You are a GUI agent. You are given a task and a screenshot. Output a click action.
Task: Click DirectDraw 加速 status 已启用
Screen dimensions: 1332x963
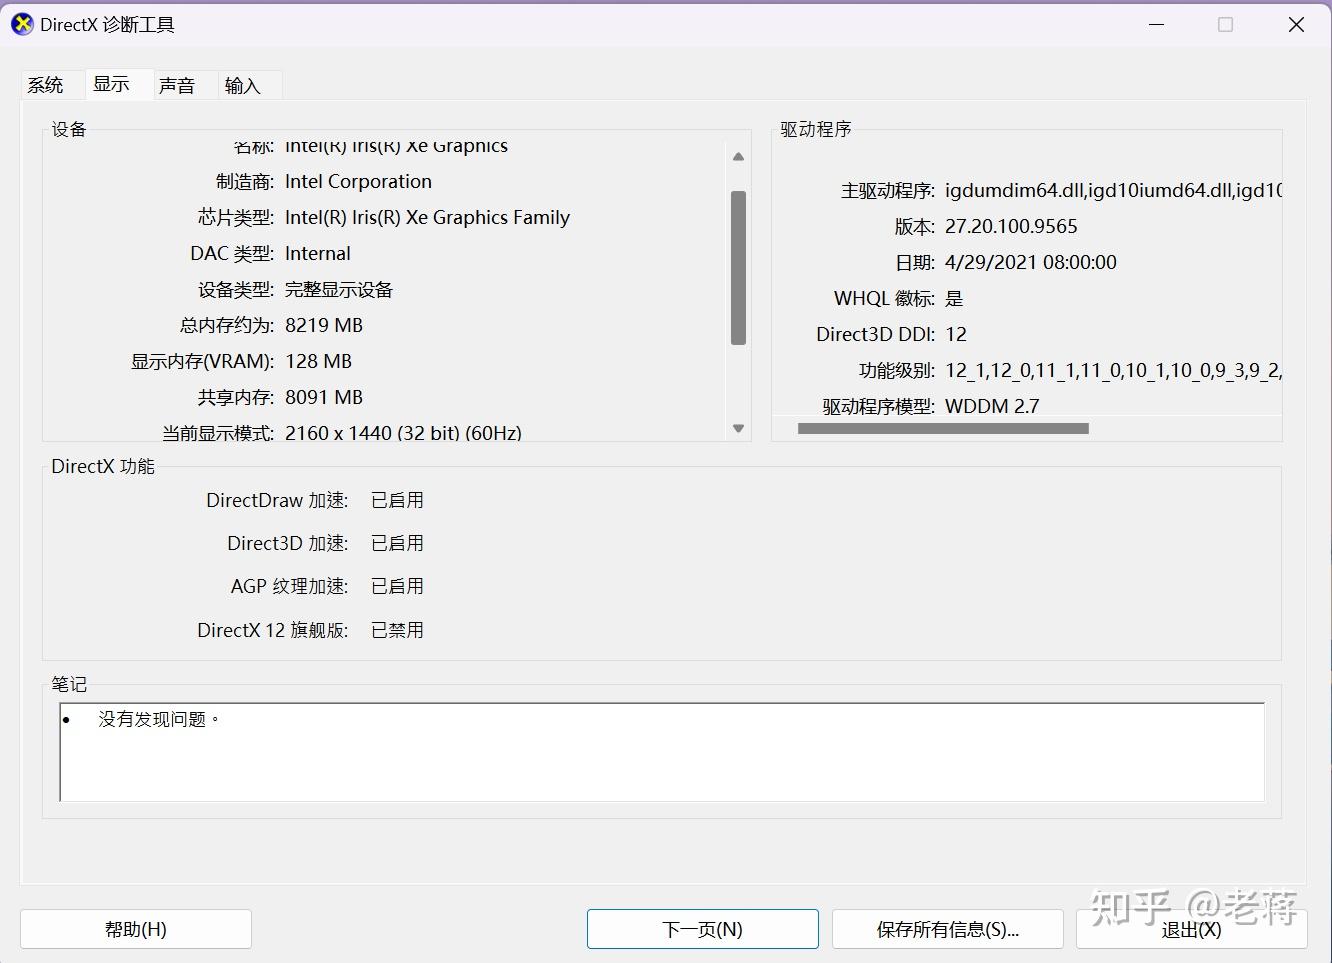(397, 500)
